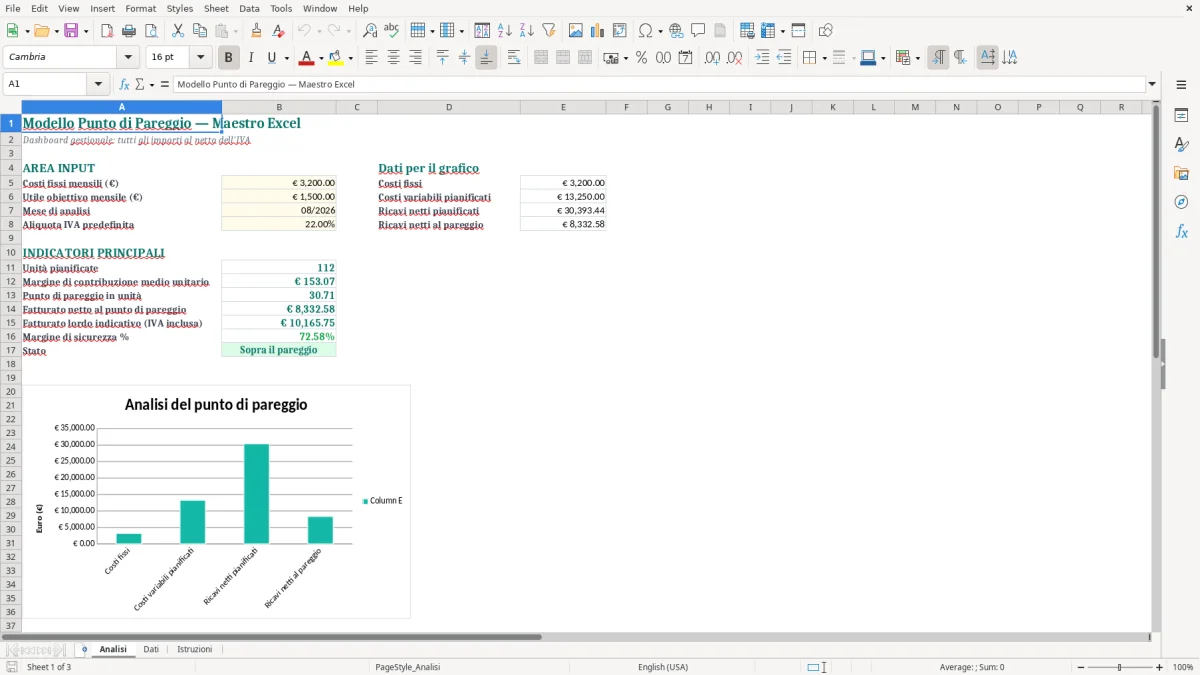The width and height of the screenshot is (1200, 675).
Task: Click the Copy icon
Action: pos(200,31)
